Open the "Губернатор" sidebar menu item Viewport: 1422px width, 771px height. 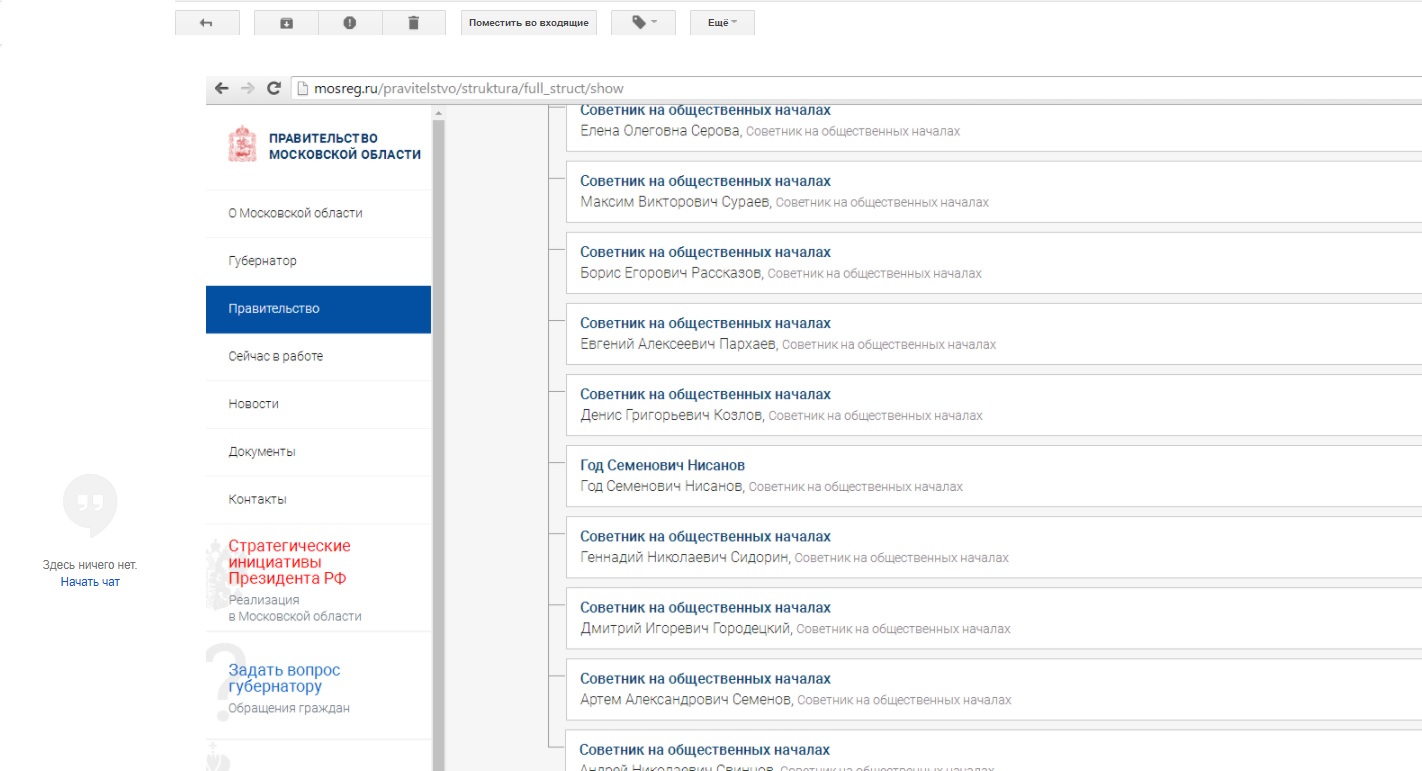pos(262,261)
